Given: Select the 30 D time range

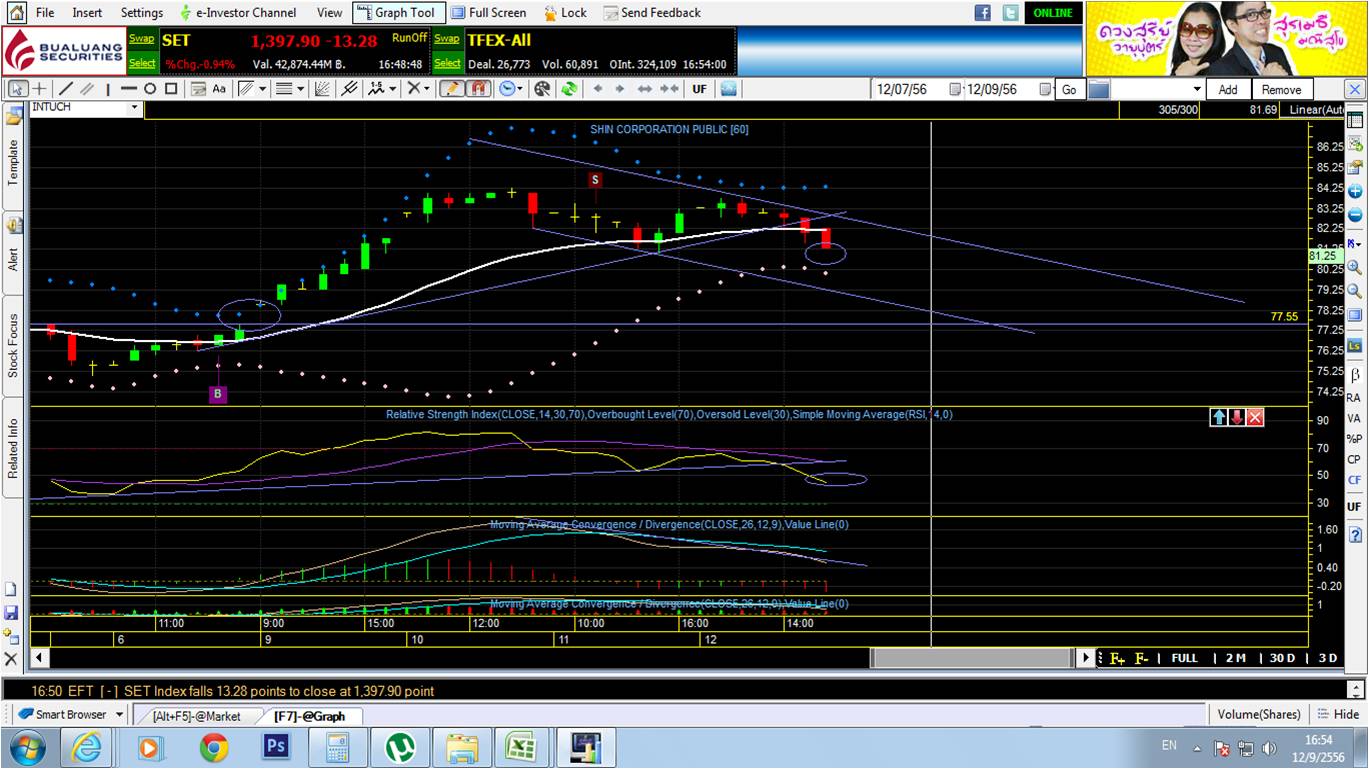Looking at the screenshot, I should [1282, 658].
